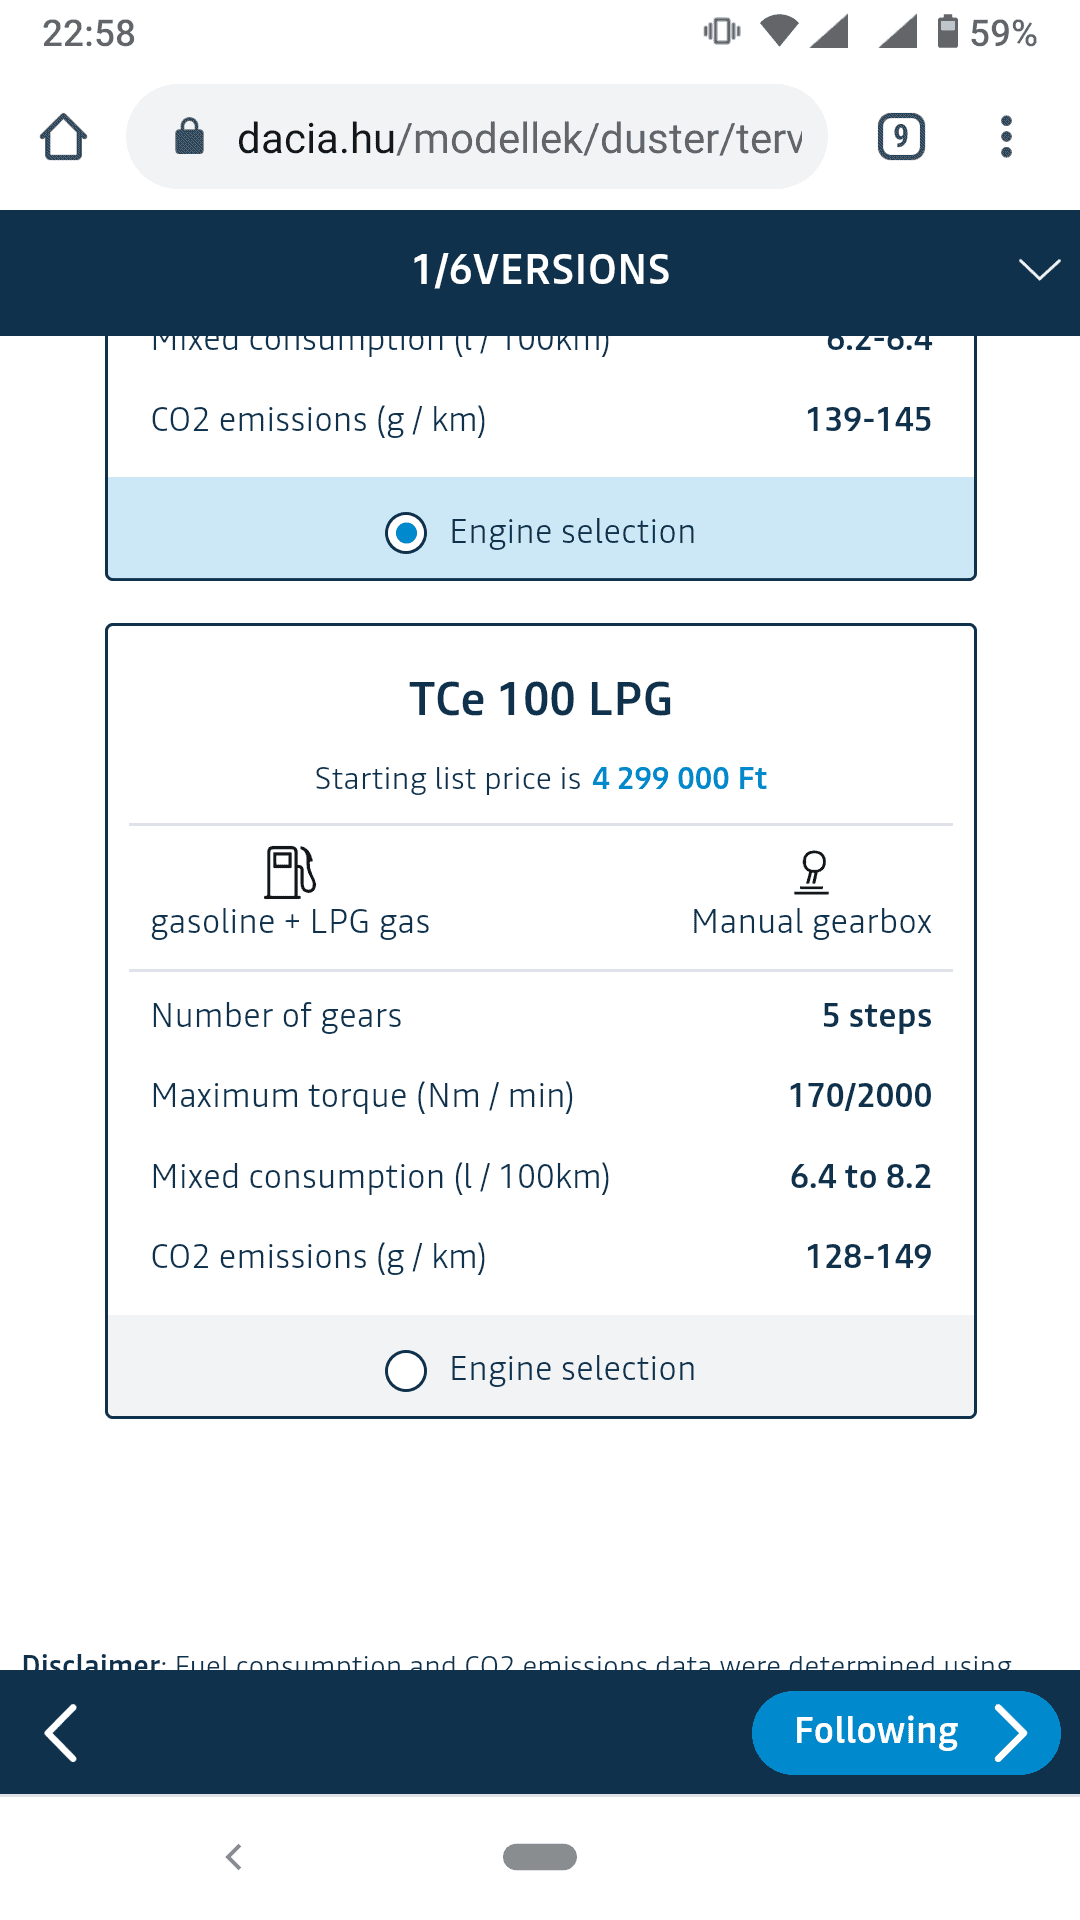Tap the browser home icon
Viewport: 1080px width, 1920px height.
tap(63, 137)
